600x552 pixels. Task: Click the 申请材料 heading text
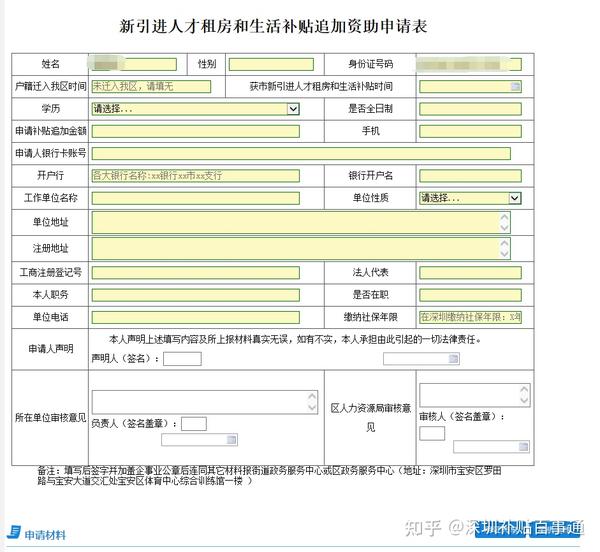[45, 535]
